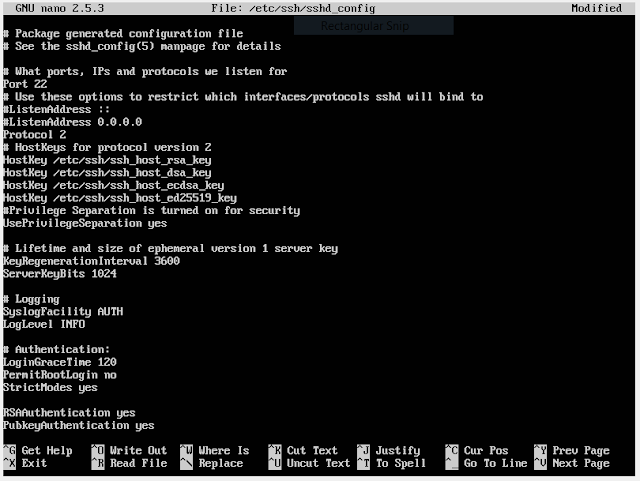
Task: Click the ^Y Prev Page shortcut
Action: 572,450
